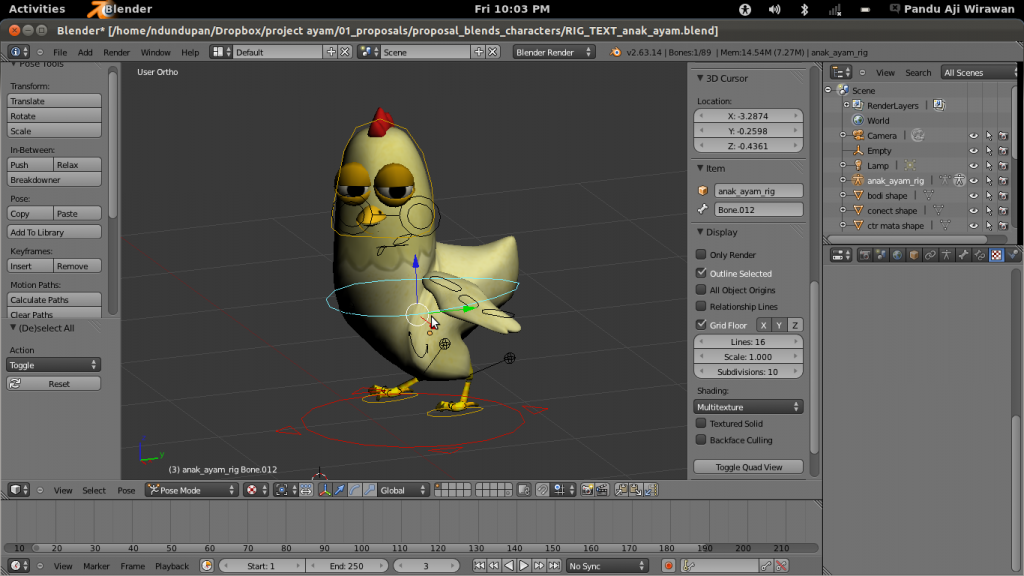Click the copy pose icon in 3D header
The height and width of the screenshot is (576, 1024).
point(620,490)
